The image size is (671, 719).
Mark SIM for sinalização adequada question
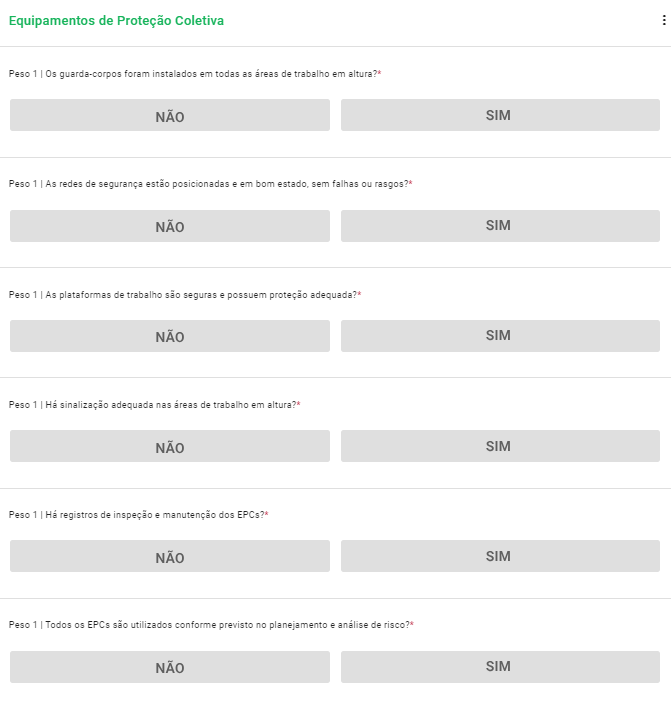[x=499, y=446]
